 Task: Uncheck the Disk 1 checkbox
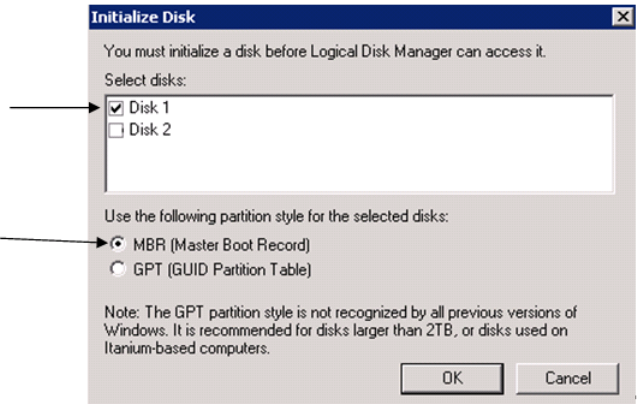point(116,108)
